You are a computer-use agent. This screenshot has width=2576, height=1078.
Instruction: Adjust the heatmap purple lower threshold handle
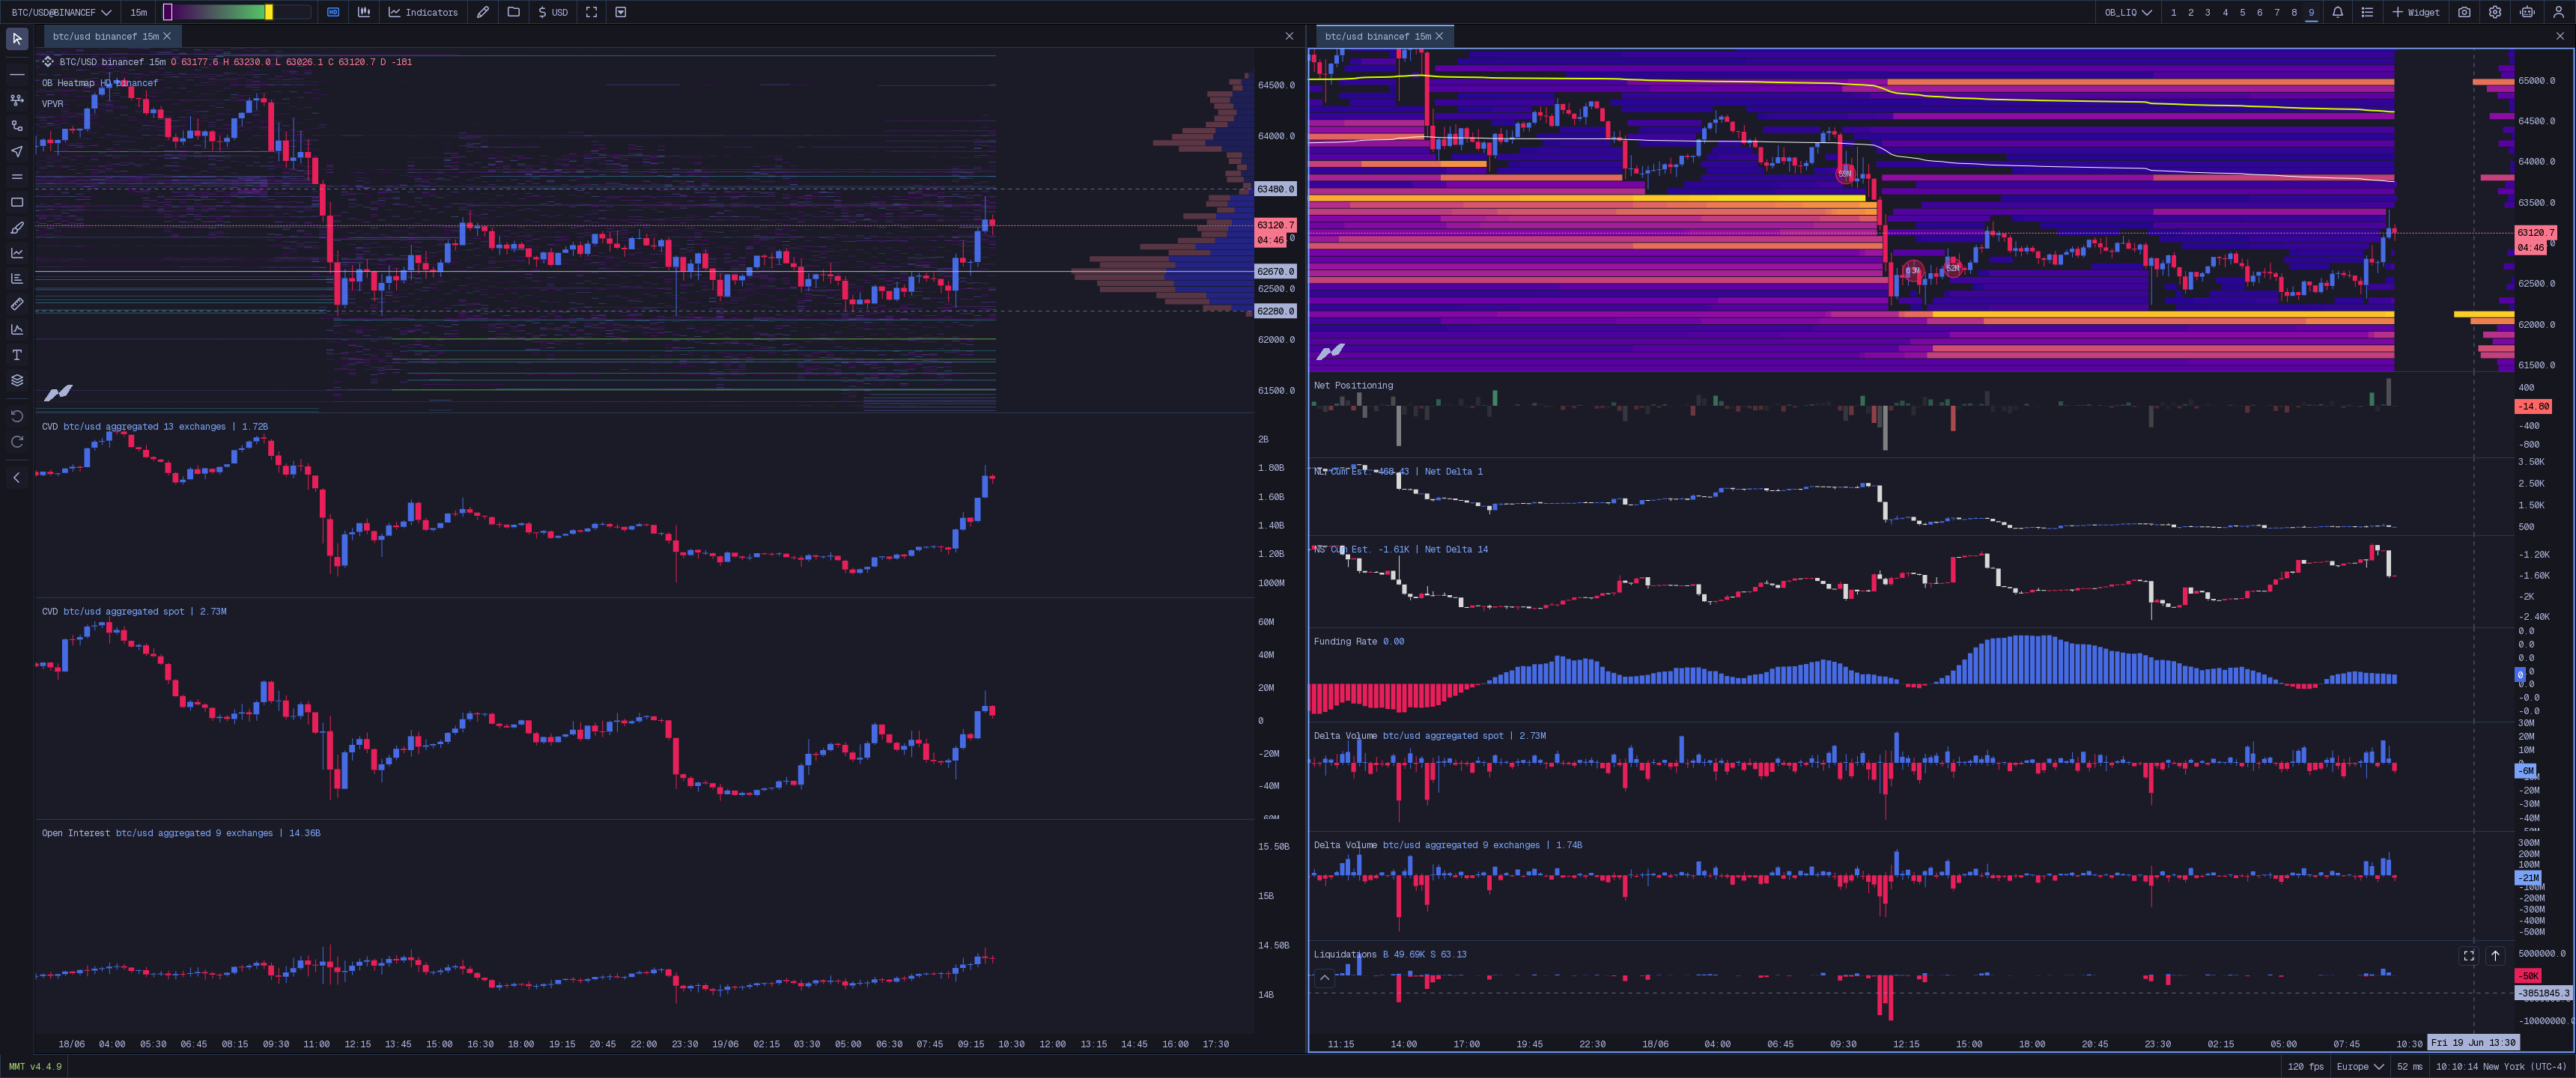click(168, 12)
